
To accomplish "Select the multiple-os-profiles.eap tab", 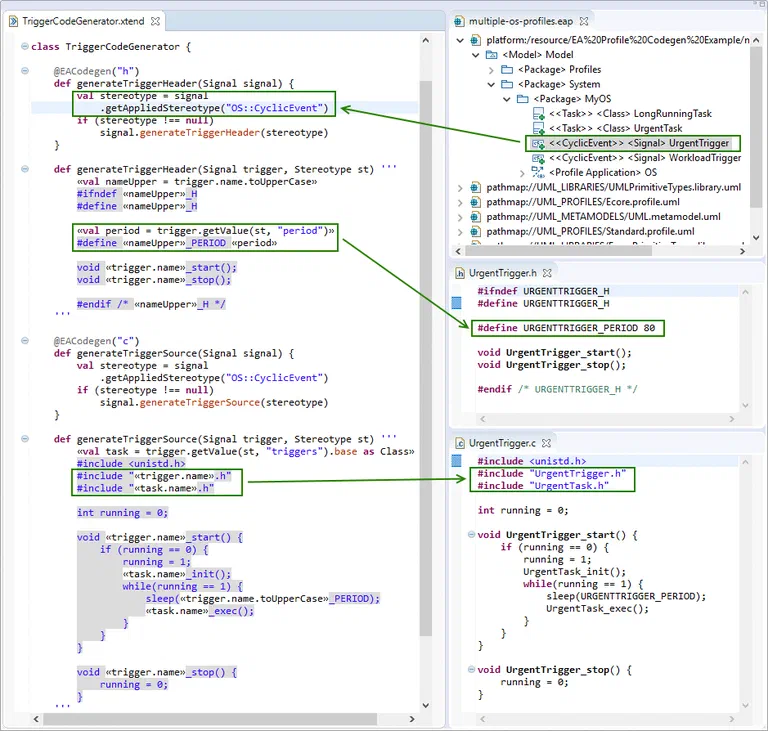I will tap(521, 22).
